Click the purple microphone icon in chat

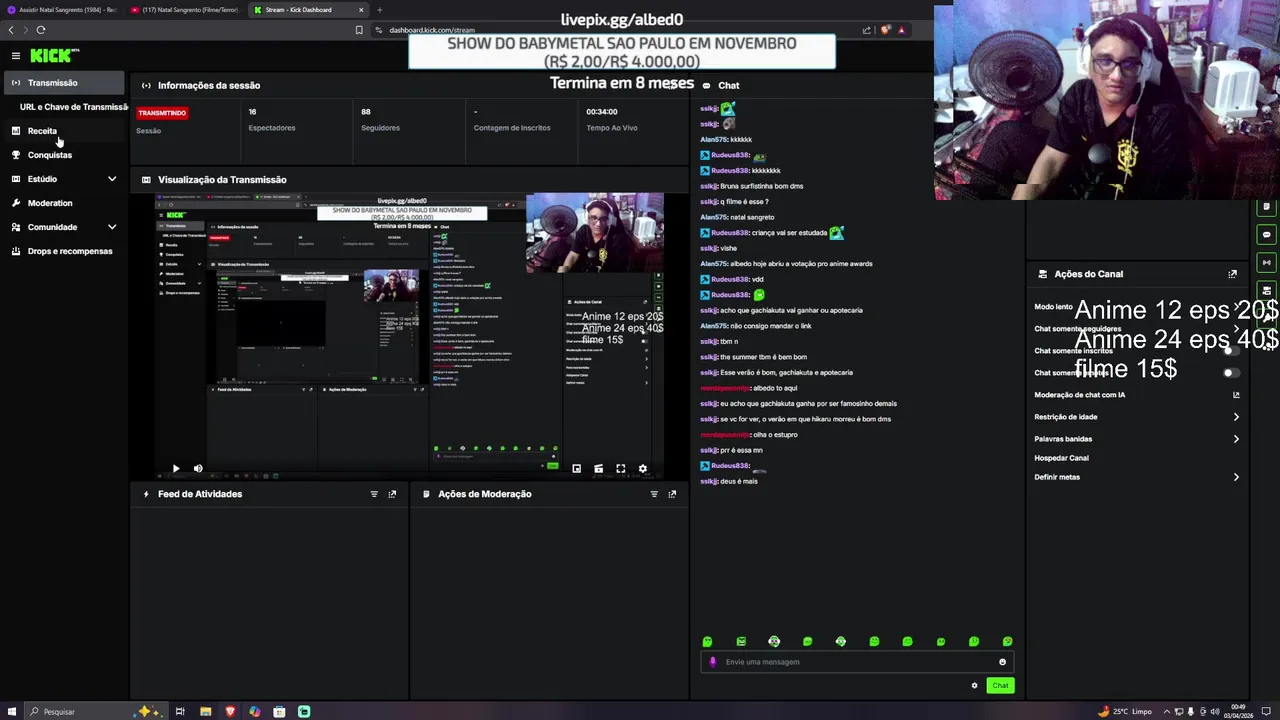(713, 662)
